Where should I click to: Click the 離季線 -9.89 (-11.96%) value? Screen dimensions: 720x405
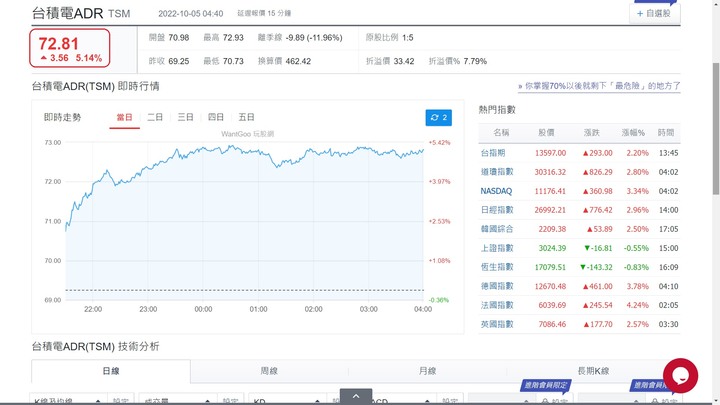click(x=314, y=38)
